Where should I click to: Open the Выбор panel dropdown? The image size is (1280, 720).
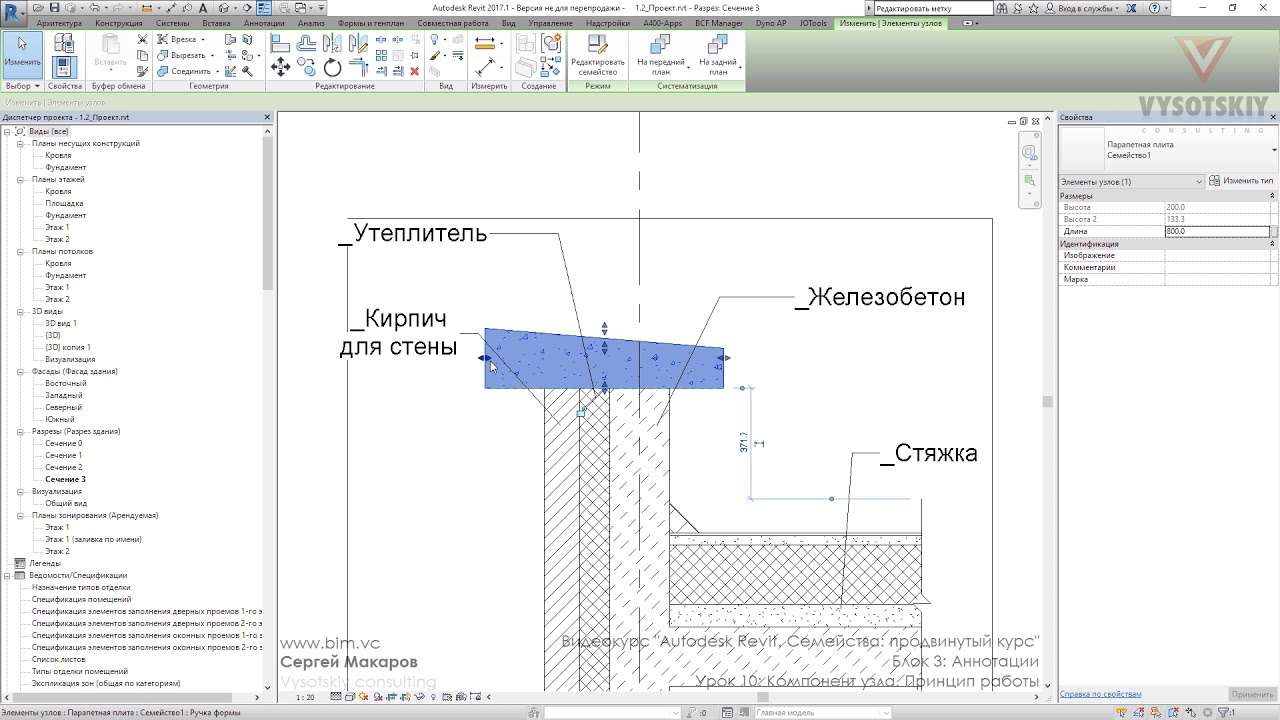click(x=22, y=86)
